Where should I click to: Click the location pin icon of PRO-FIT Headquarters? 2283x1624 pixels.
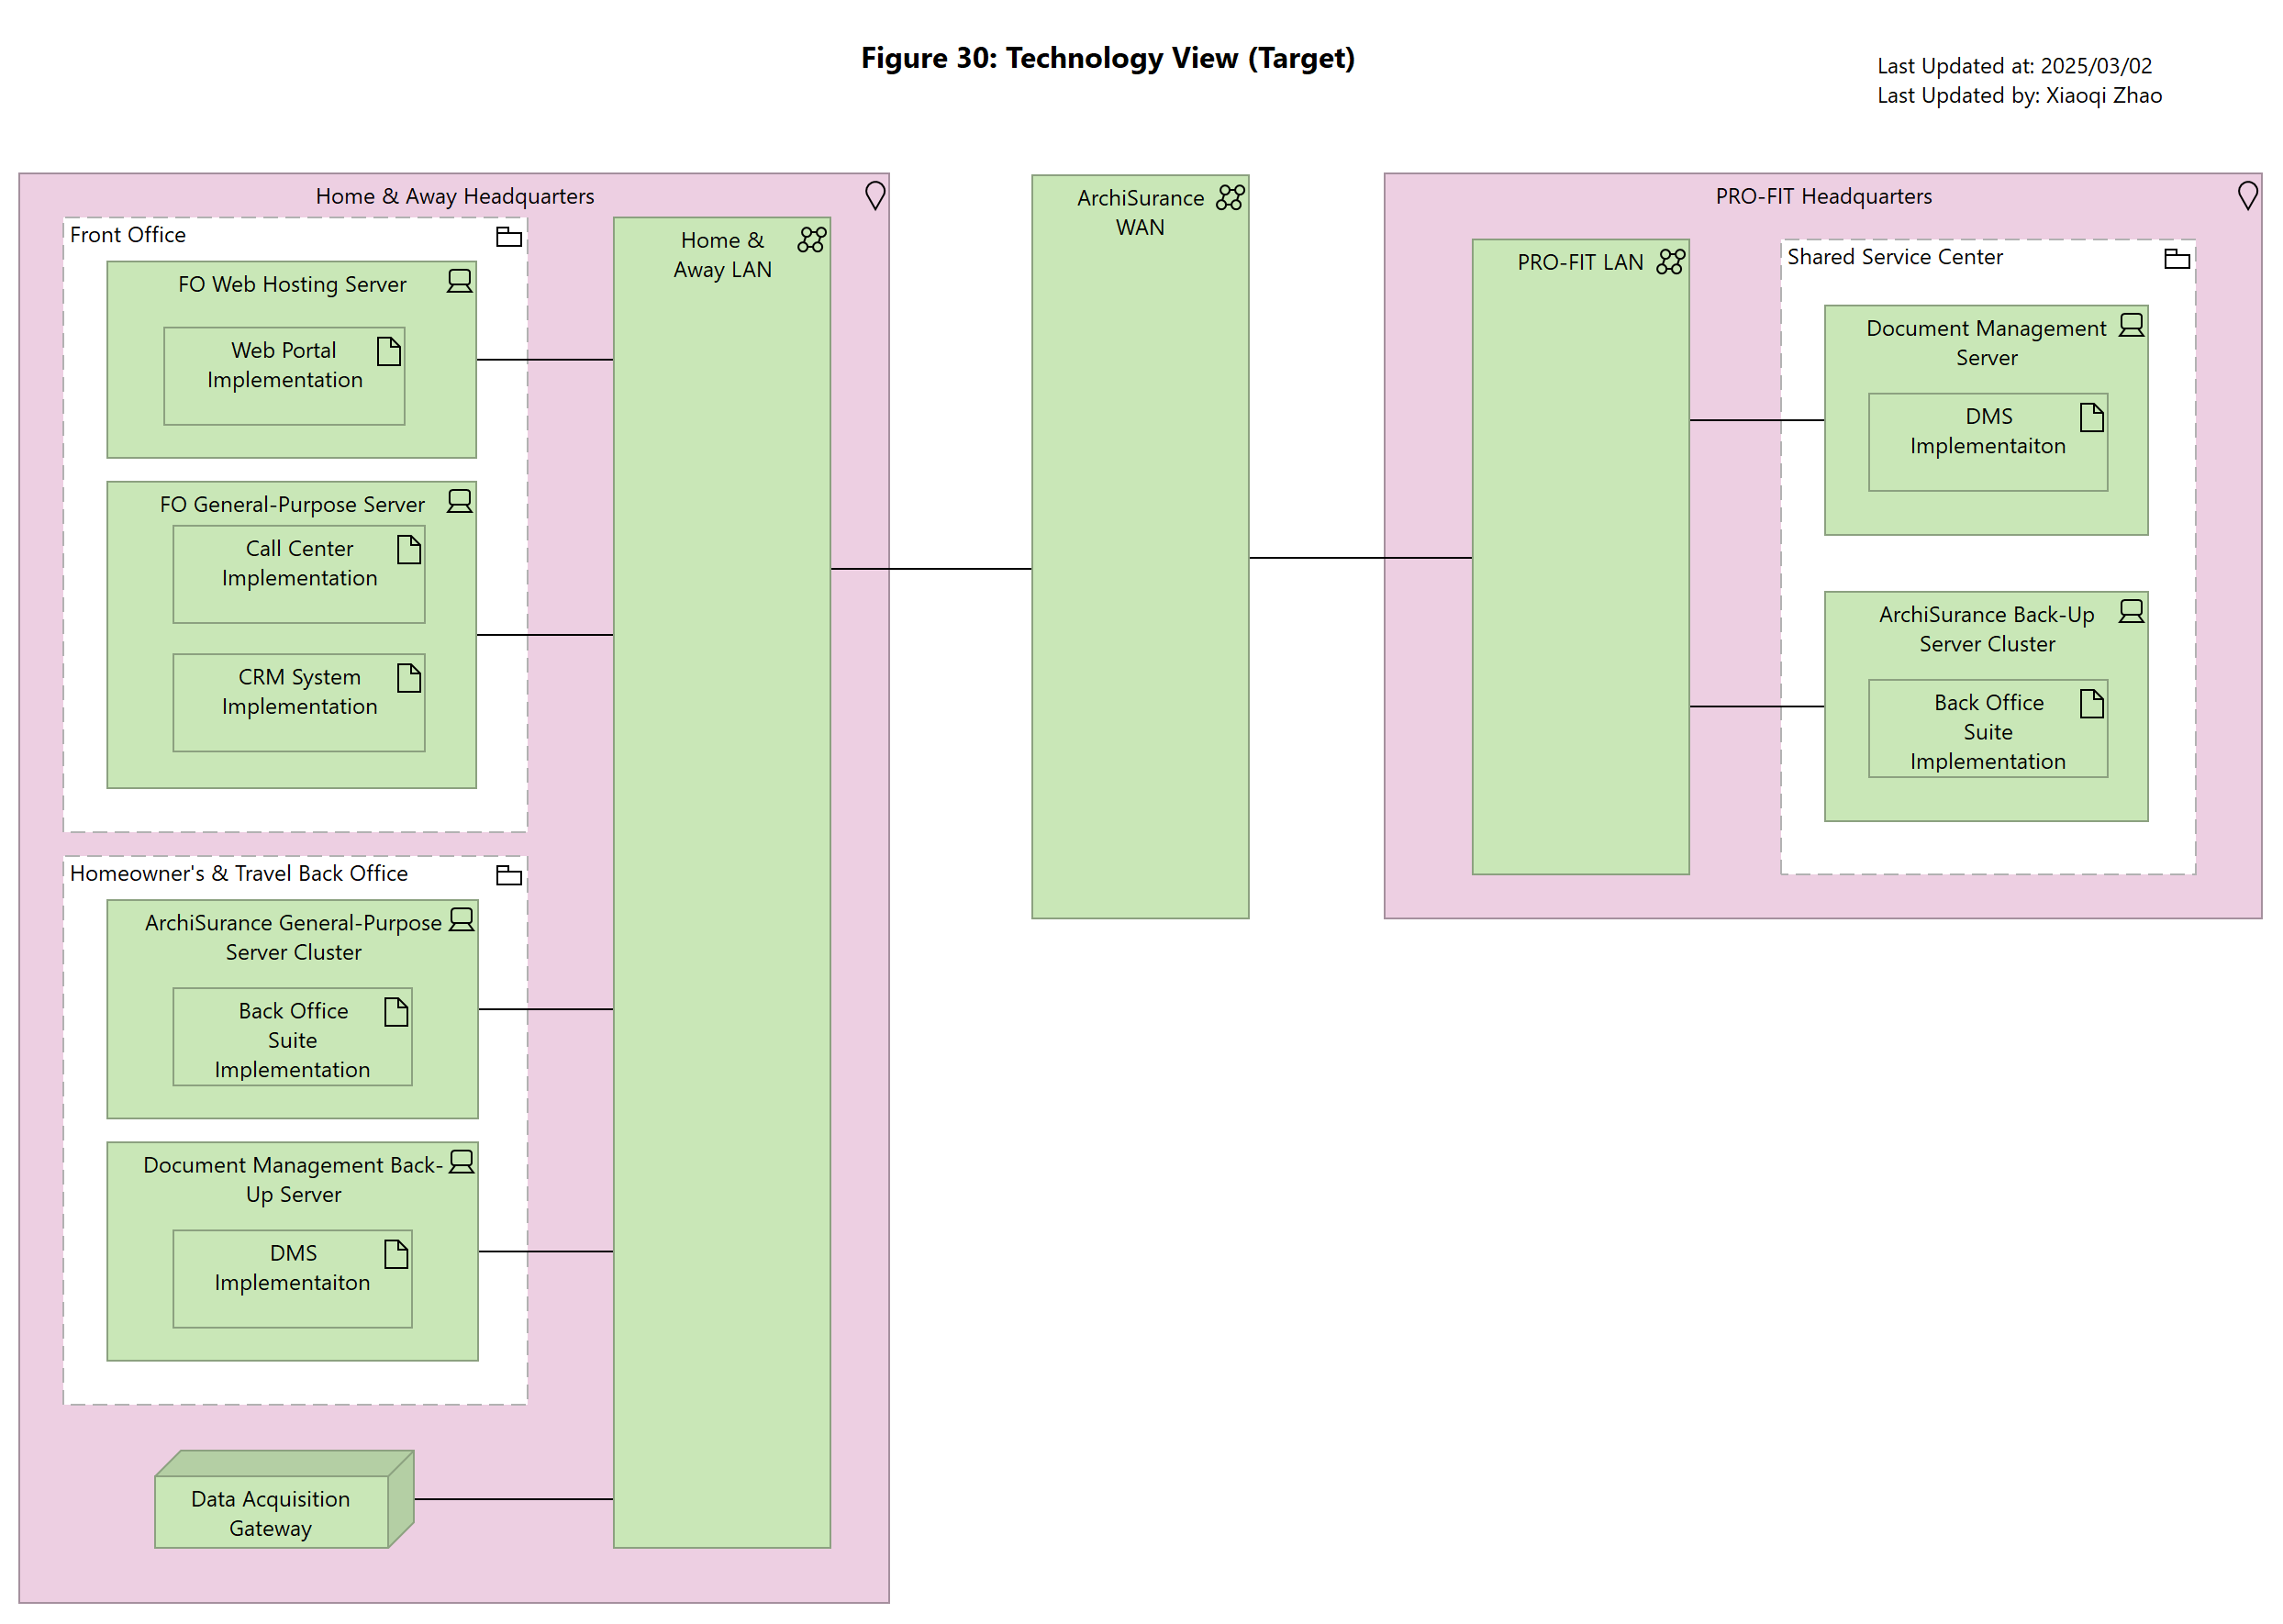click(x=2246, y=195)
